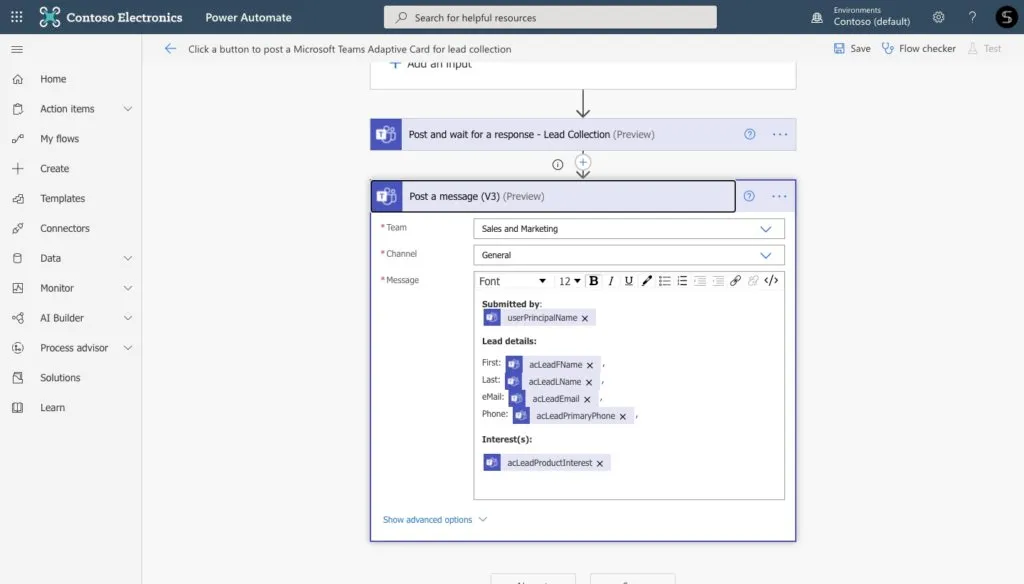Open the user account avatar
Screen dimensions: 1024x584
pyautogui.click(x=1006, y=17)
